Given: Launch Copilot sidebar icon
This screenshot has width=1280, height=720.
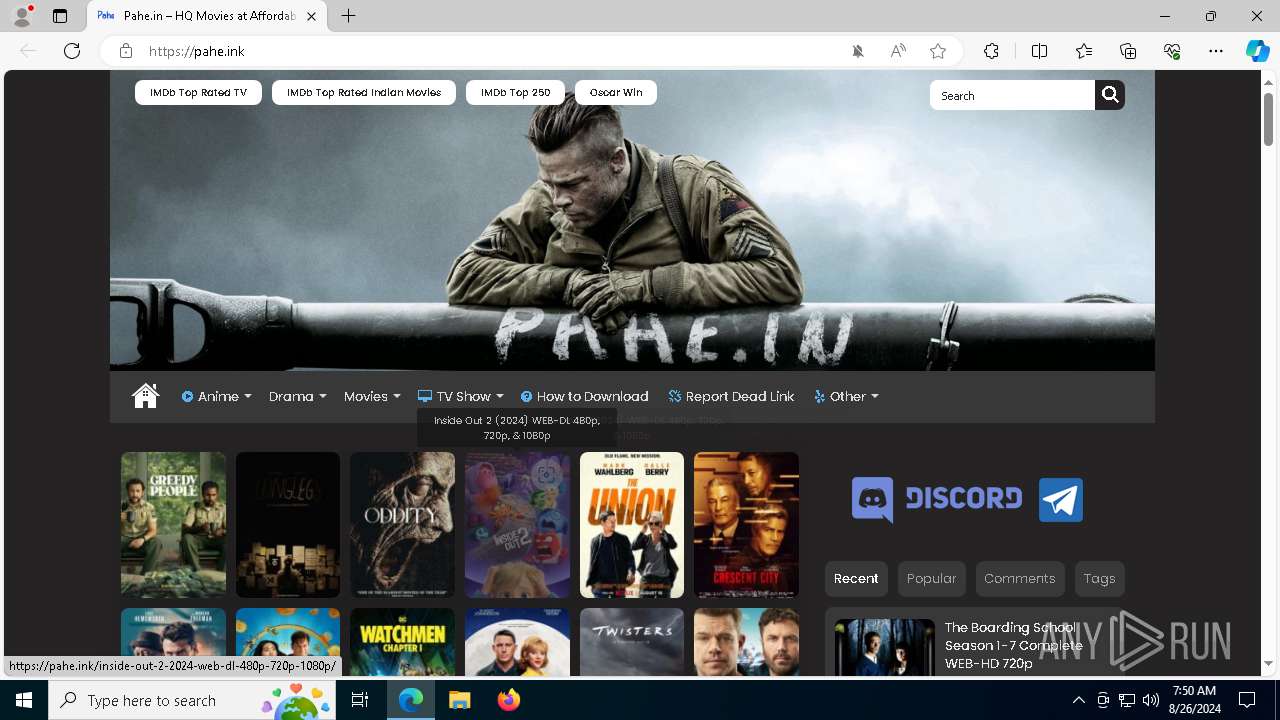Looking at the screenshot, I should (1257, 51).
